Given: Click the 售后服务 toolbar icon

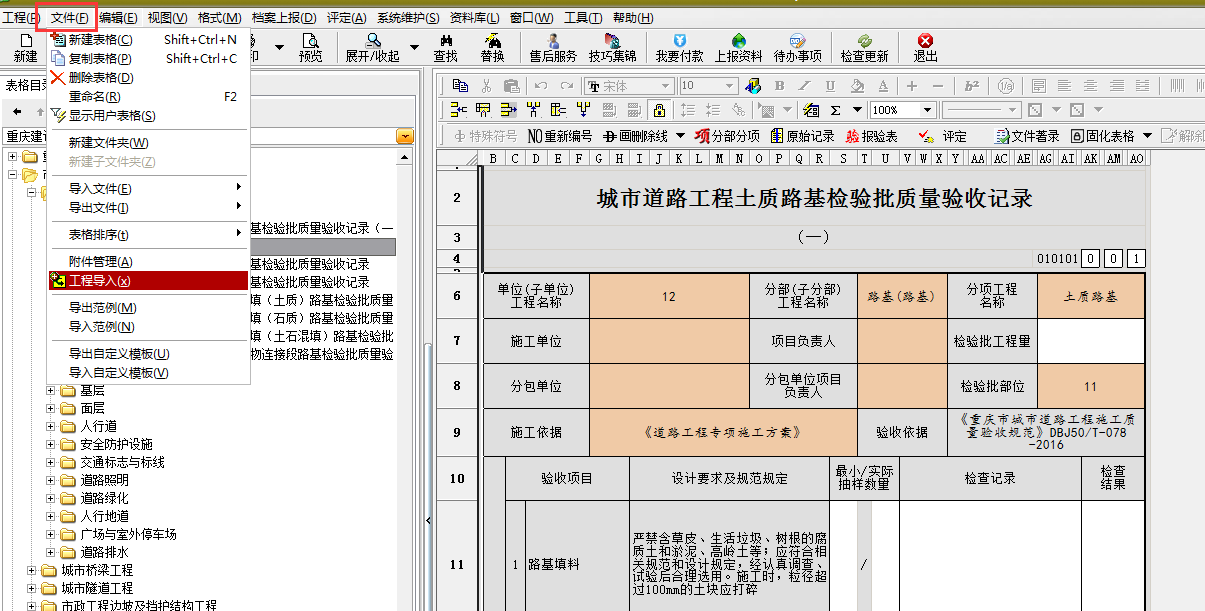Looking at the screenshot, I should (x=552, y=47).
